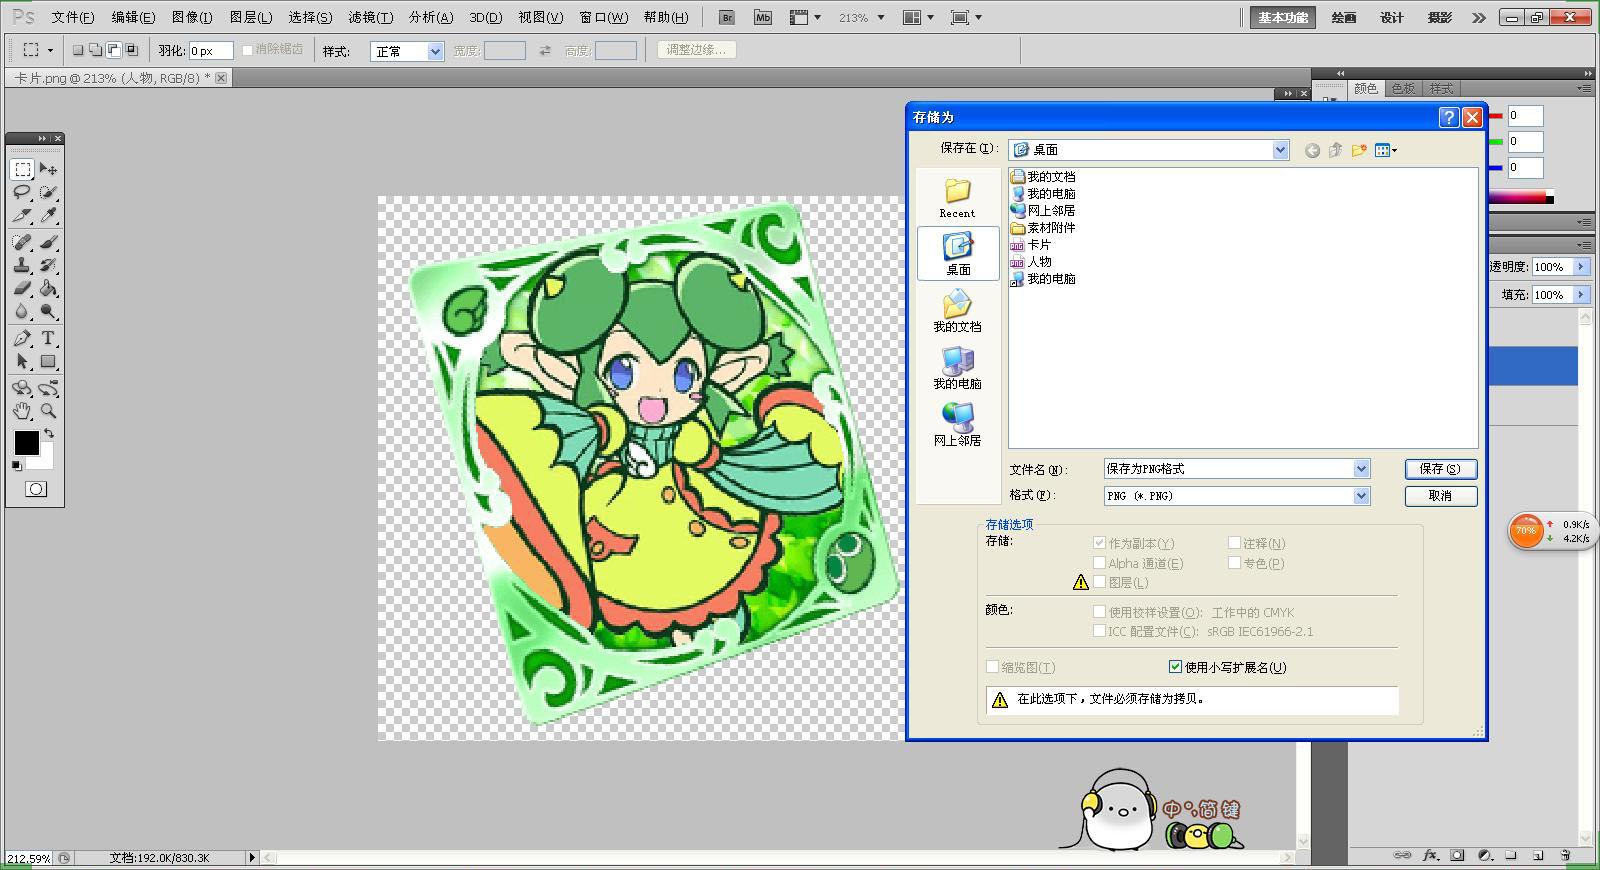The image size is (1600, 870).
Task: Click the 取消 button in save dialog
Action: [1440, 496]
